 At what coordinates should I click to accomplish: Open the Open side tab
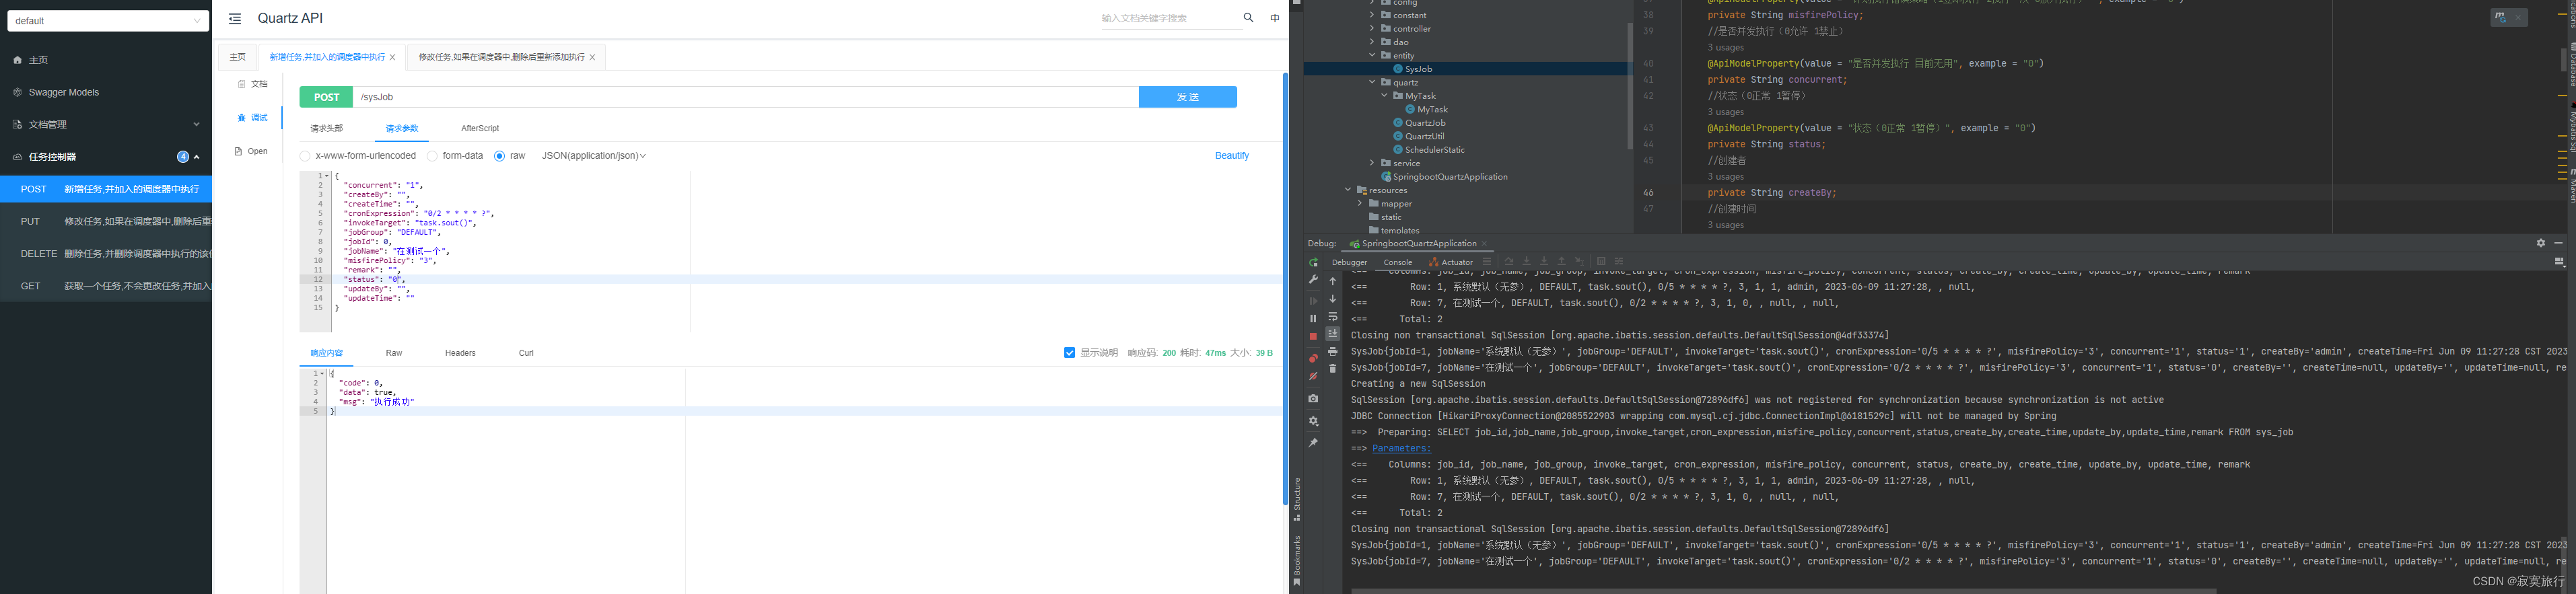251,151
